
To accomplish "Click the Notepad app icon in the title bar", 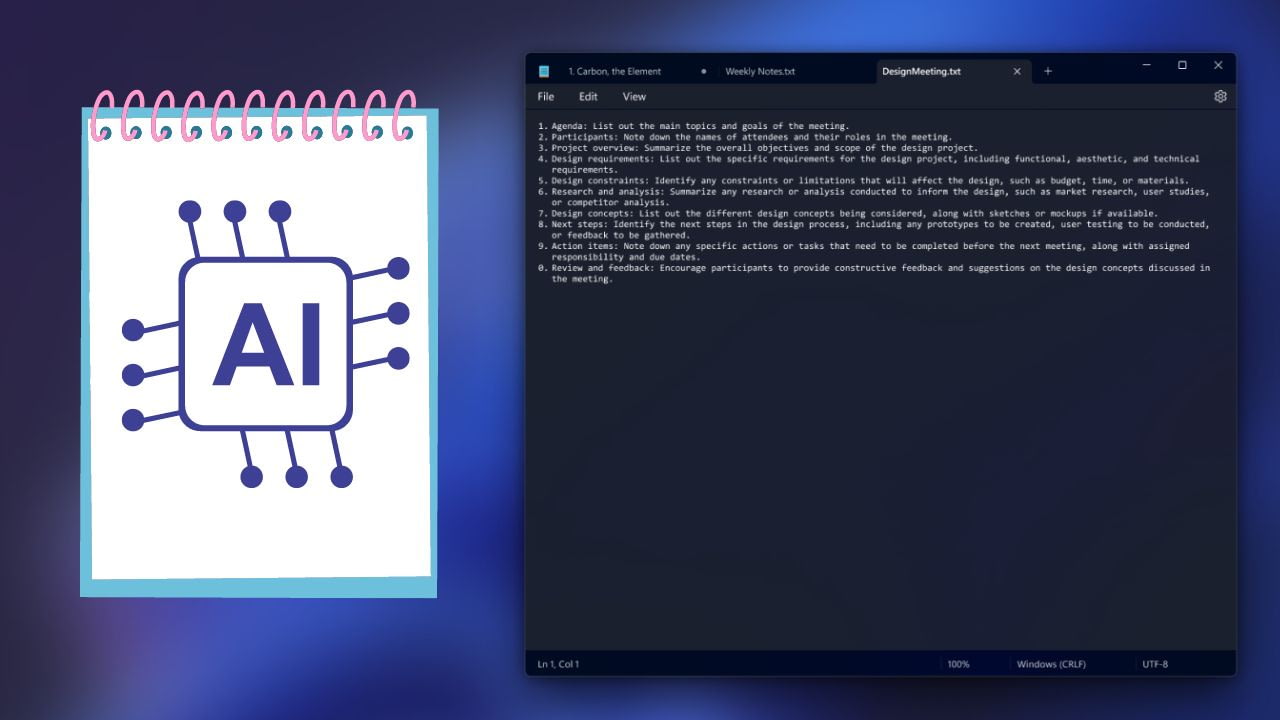I will click(x=543, y=71).
